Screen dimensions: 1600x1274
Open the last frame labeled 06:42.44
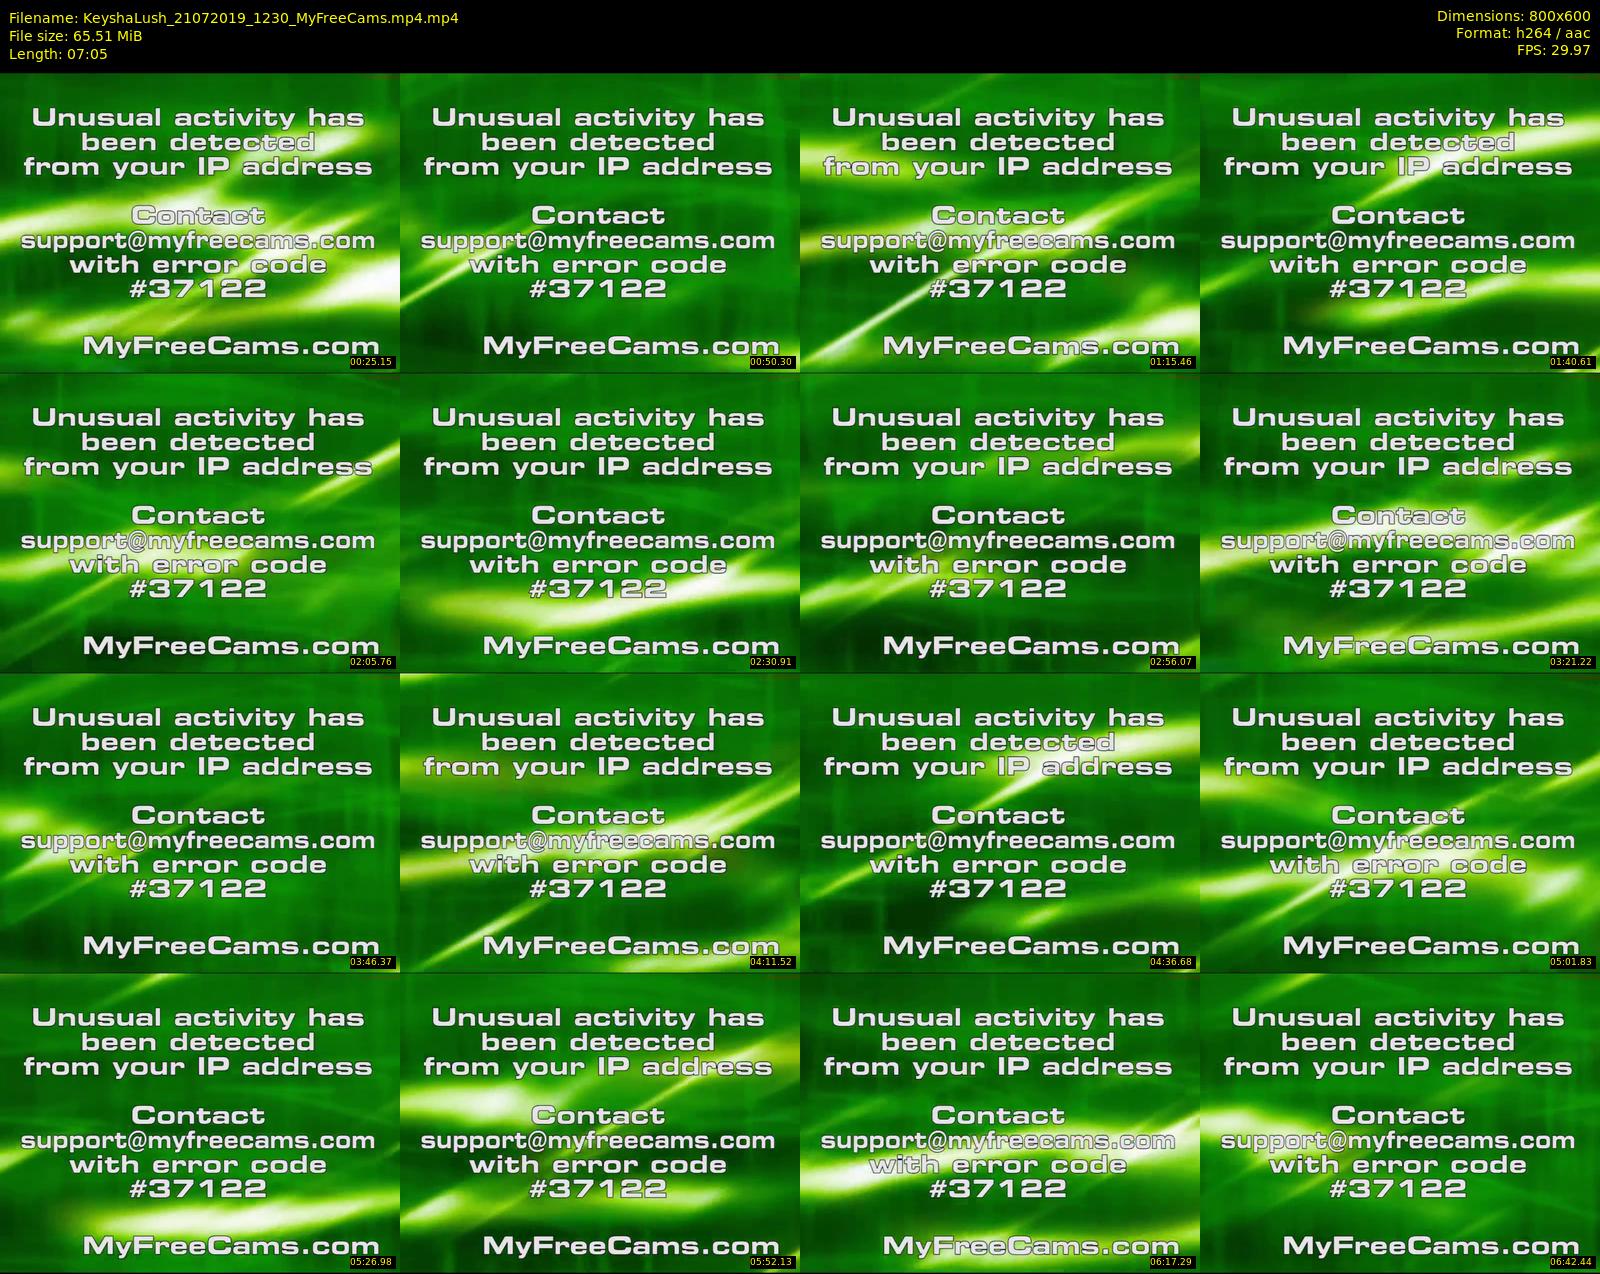pyautogui.click(x=1400, y=1122)
